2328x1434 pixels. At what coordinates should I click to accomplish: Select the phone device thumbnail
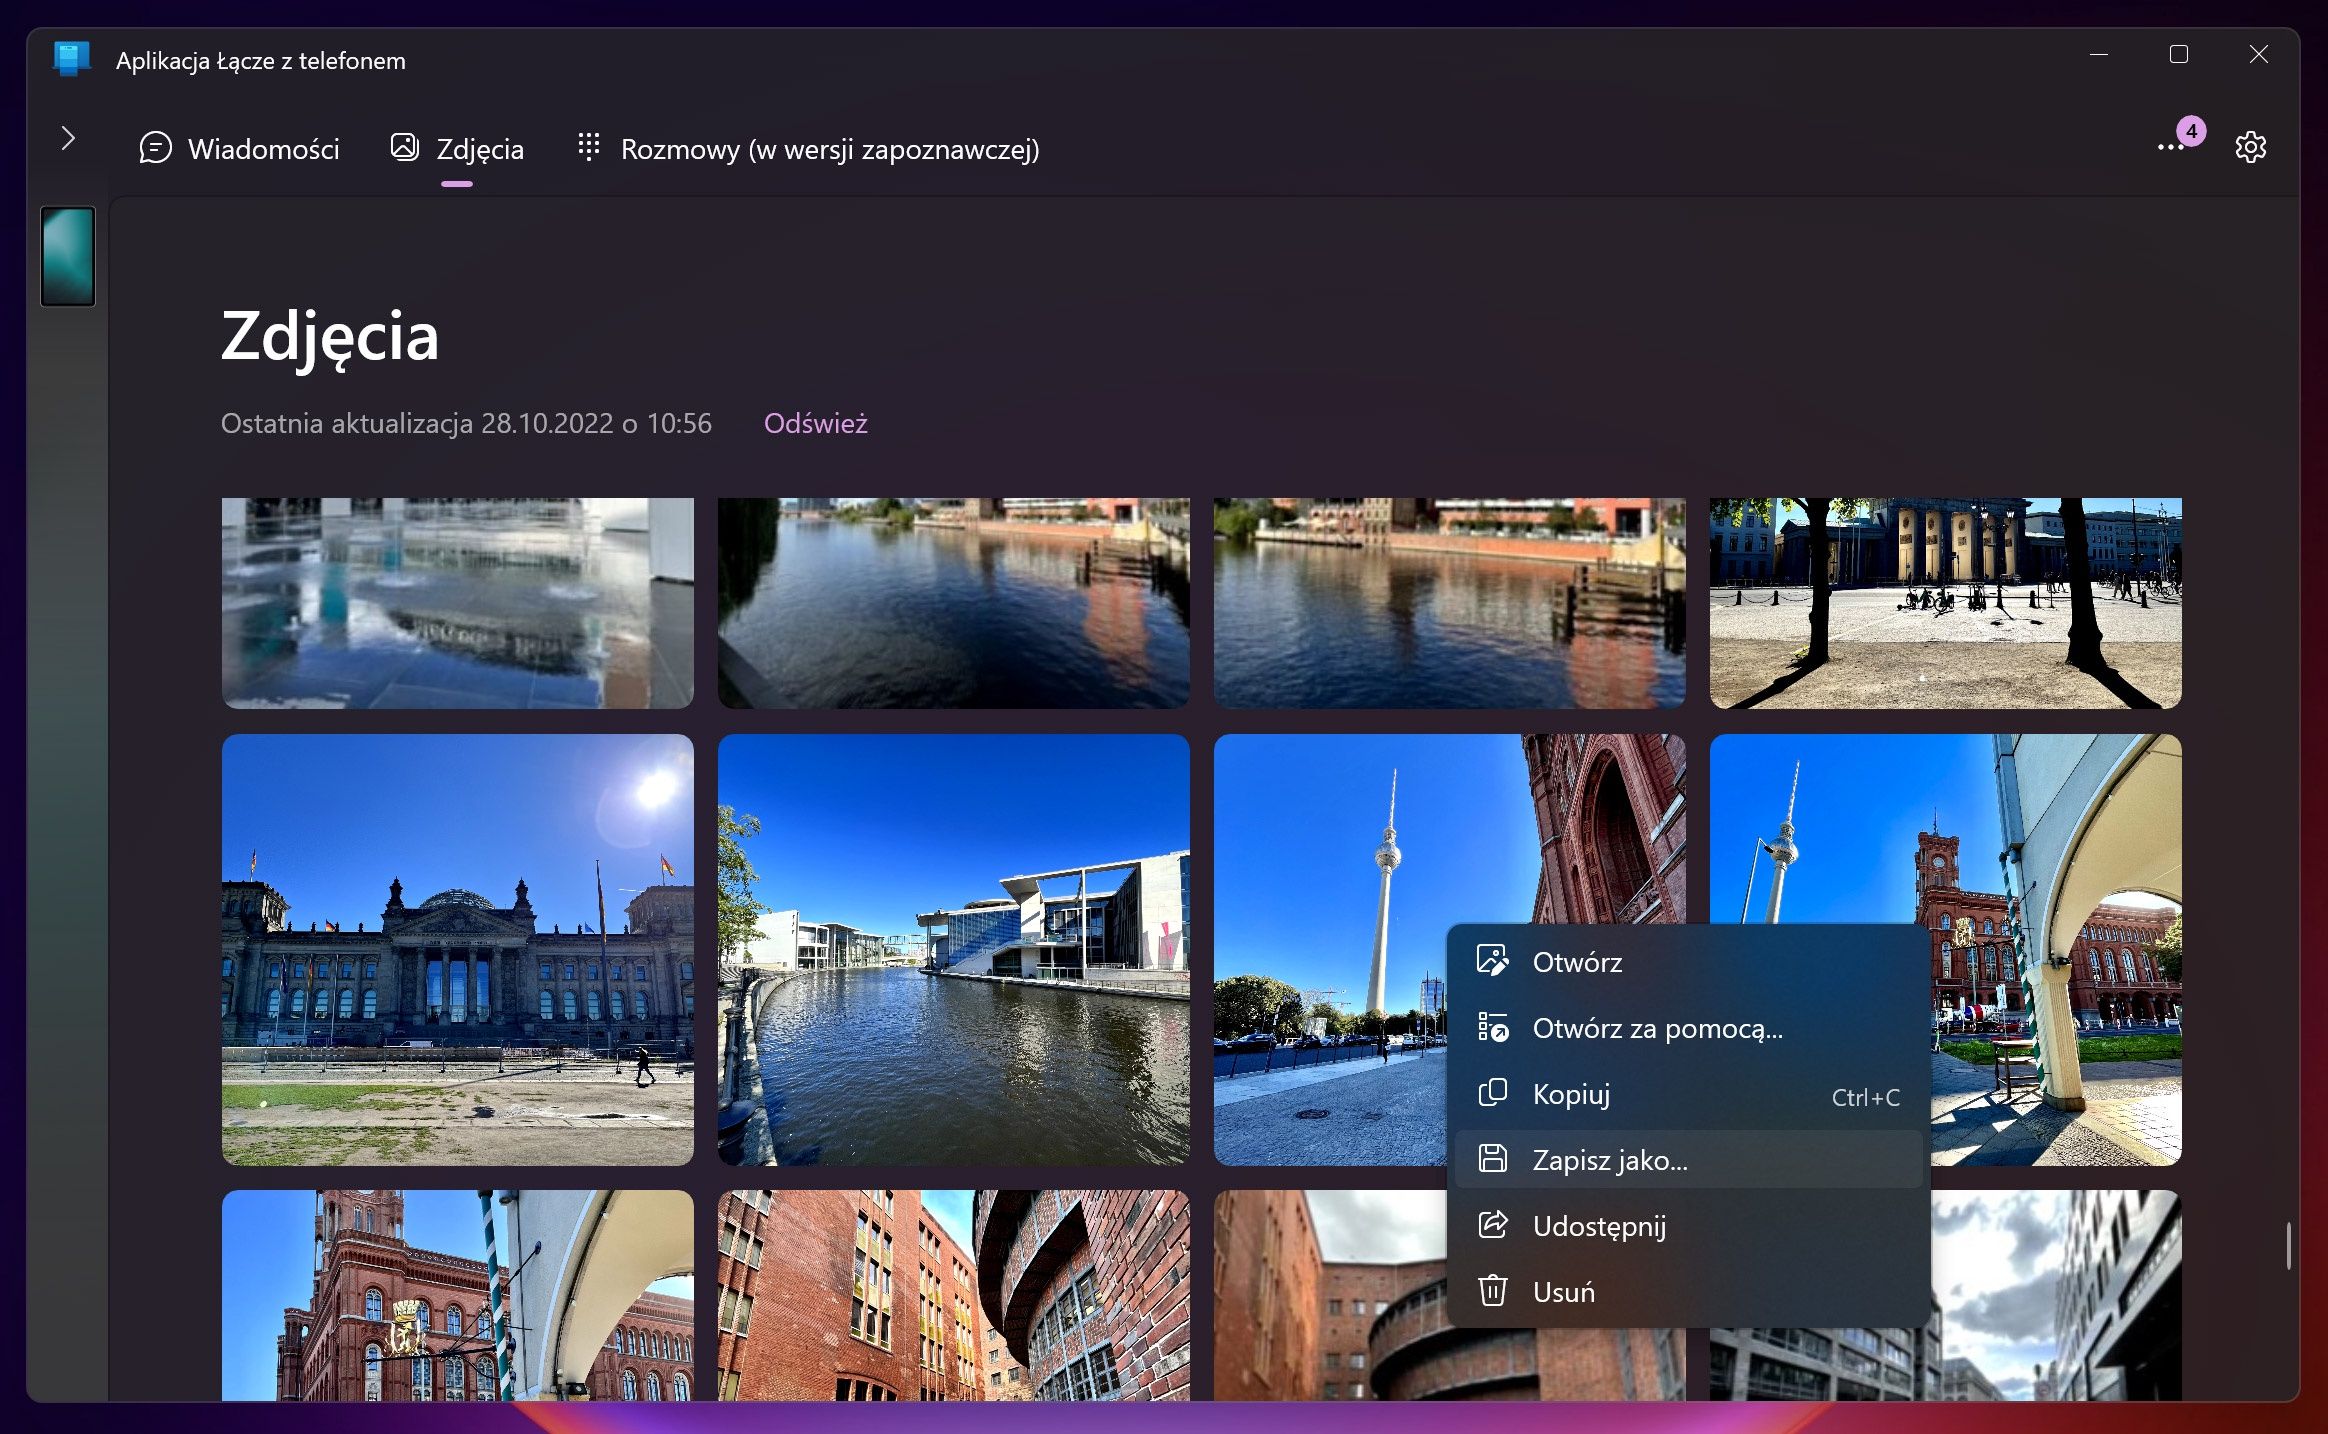tap(68, 256)
